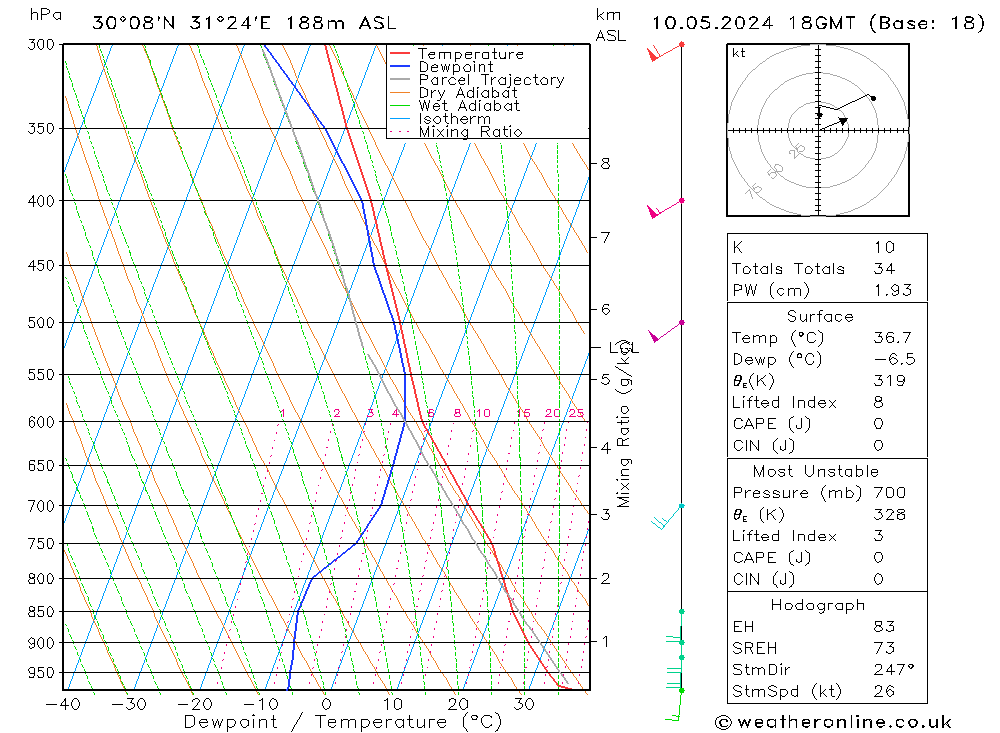Viewport: 1000px width, 733px height.
Task: Click the 30 temperature axis label
Action: (524, 704)
